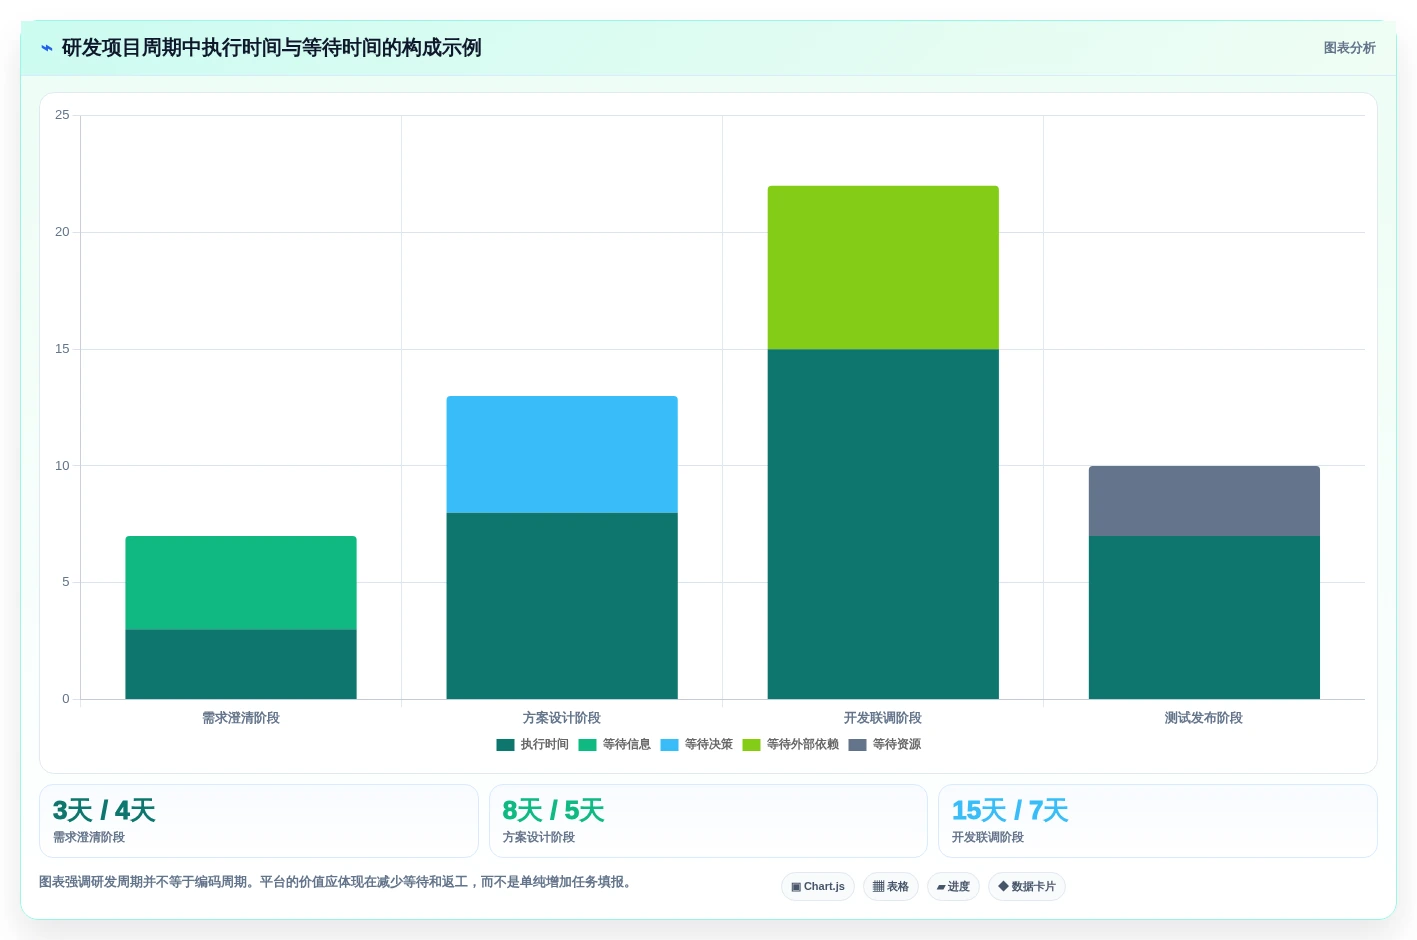Viewport: 1417px width, 940px height.
Task: Open the 3天 / 4天 需求澄清阶段 card
Action: coord(259,821)
